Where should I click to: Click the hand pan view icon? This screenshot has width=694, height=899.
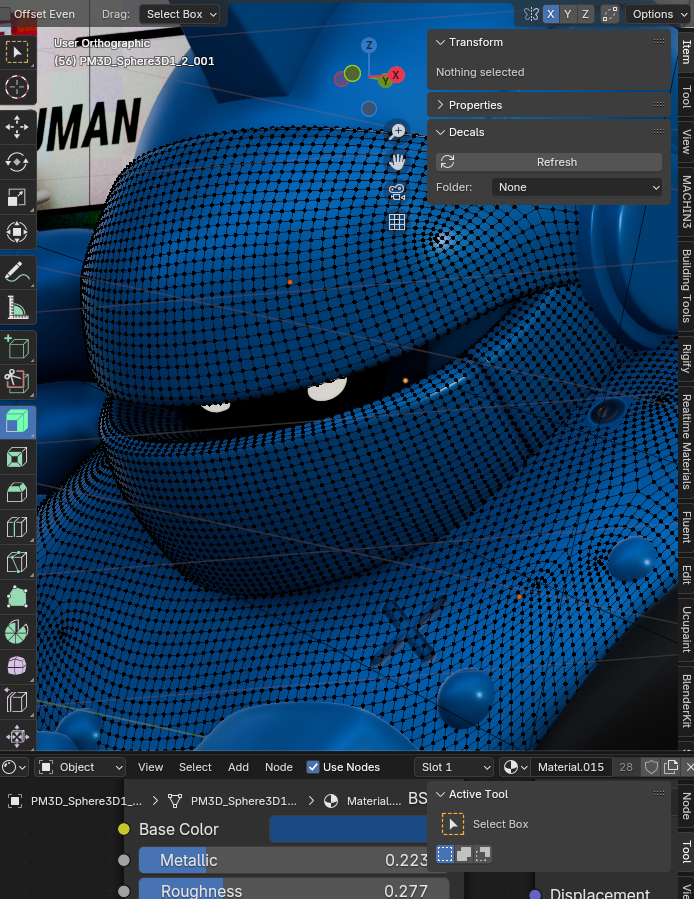click(x=397, y=161)
